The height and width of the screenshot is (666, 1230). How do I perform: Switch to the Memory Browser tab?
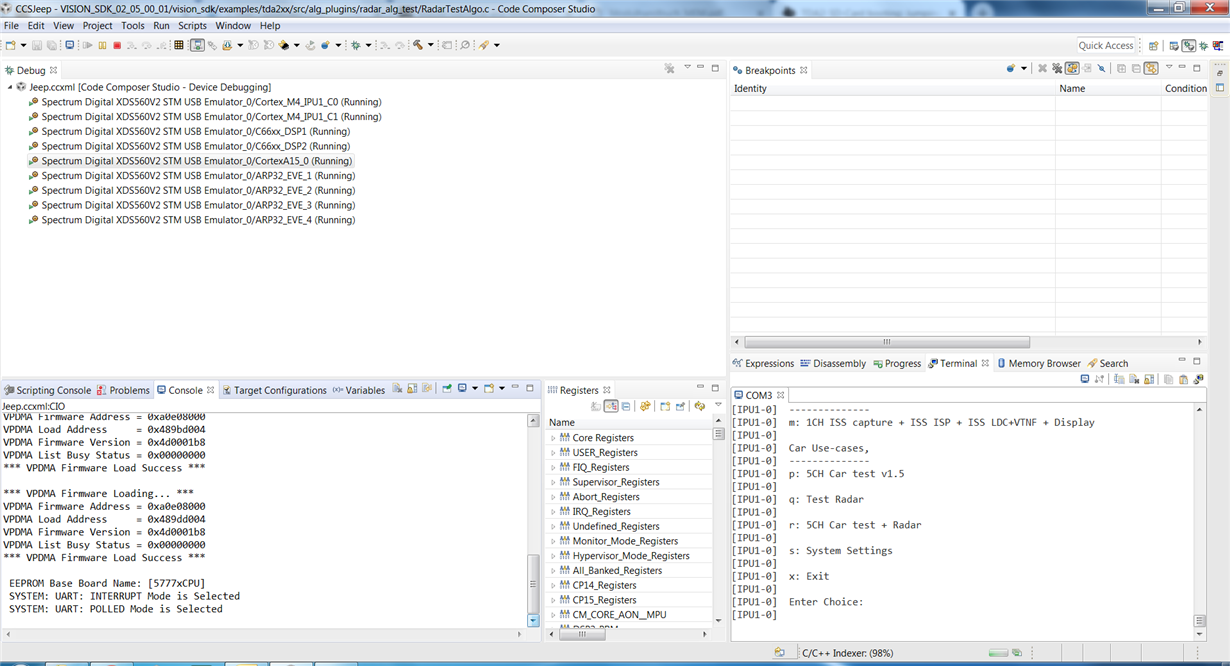pyautogui.click(x=1038, y=363)
